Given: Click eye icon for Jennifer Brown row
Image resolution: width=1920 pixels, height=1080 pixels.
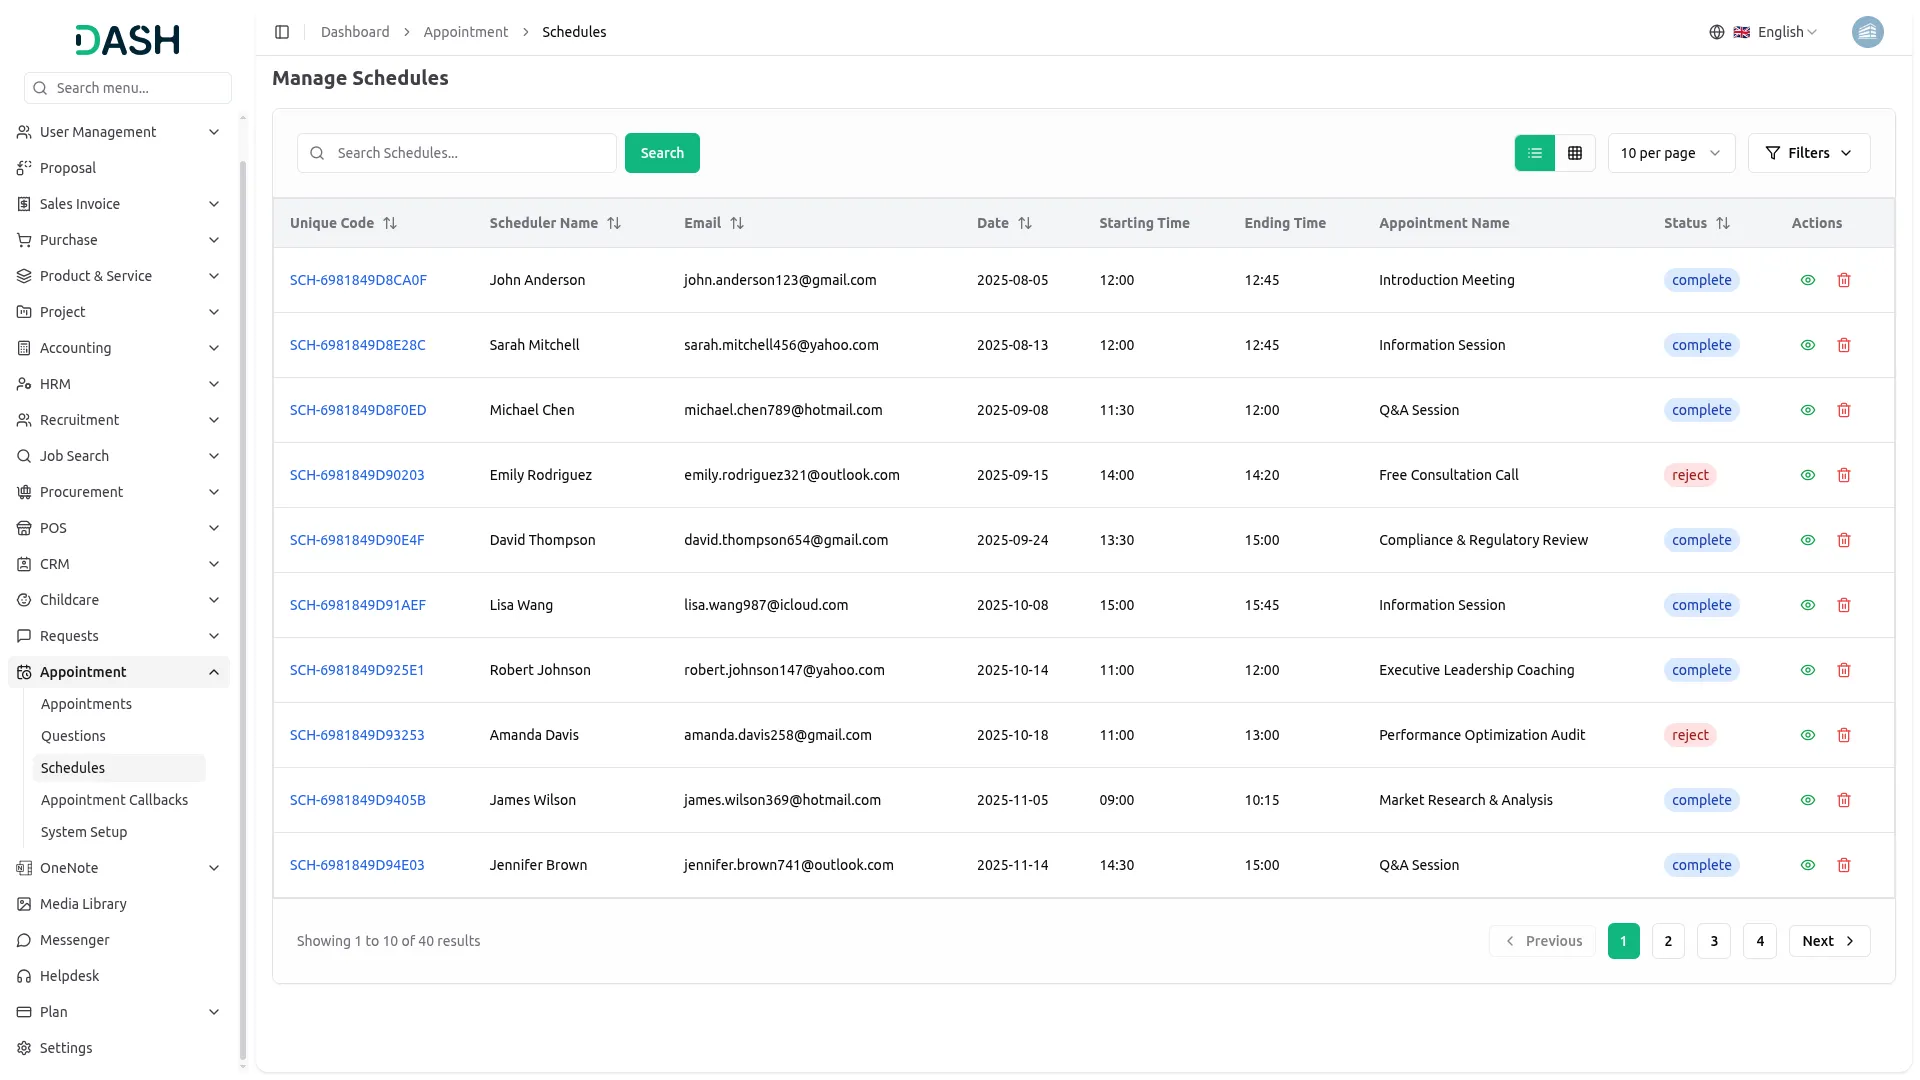Looking at the screenshot, I should pos(1808,865).
